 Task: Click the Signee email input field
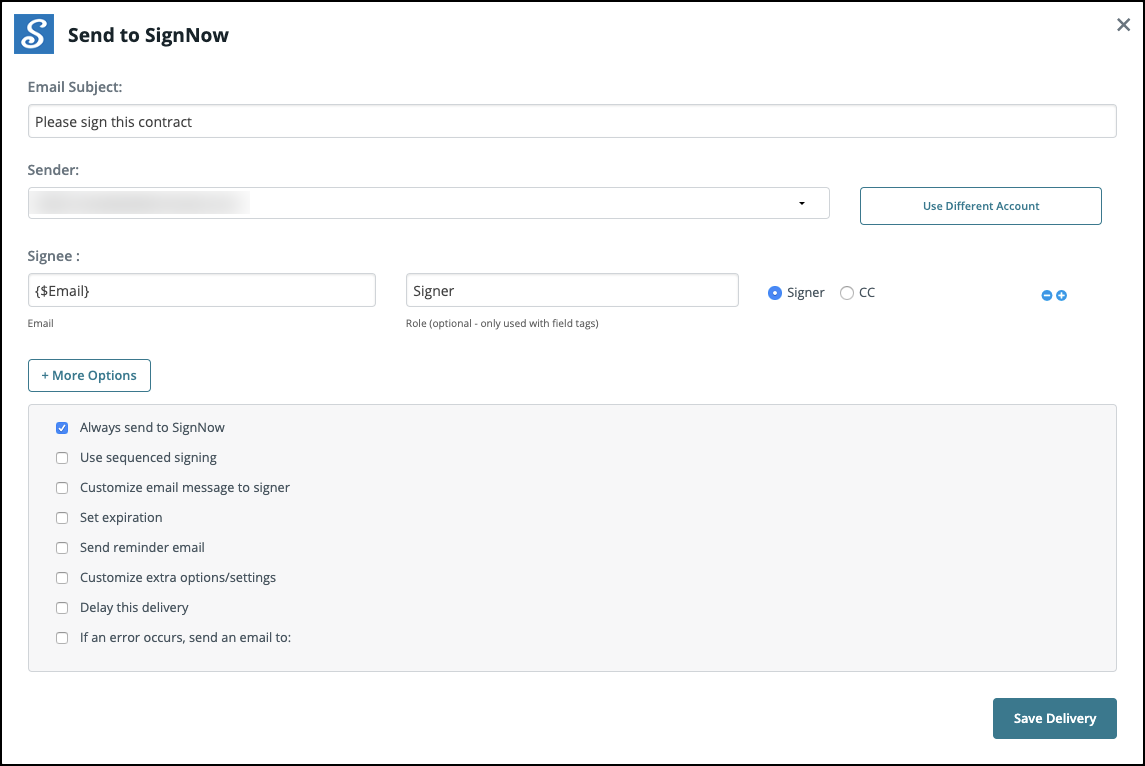point(202,291)
